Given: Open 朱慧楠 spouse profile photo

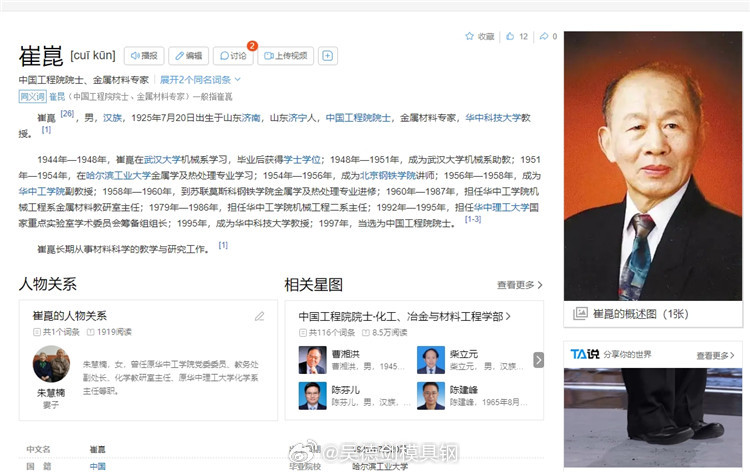Looking at the screenshot, I should 51,364.
